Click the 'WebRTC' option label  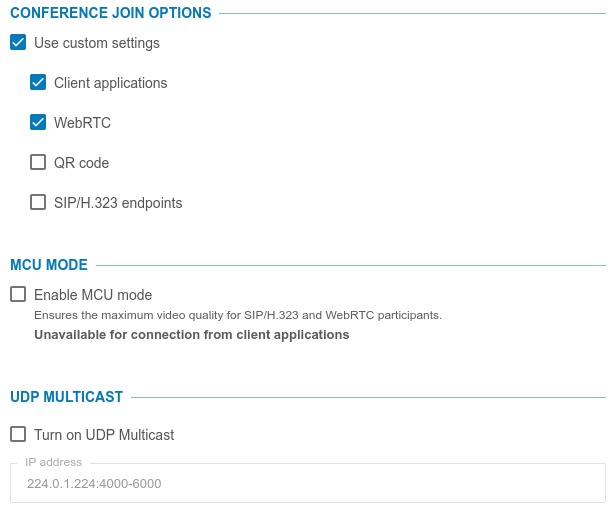click(x=82, y=123)
